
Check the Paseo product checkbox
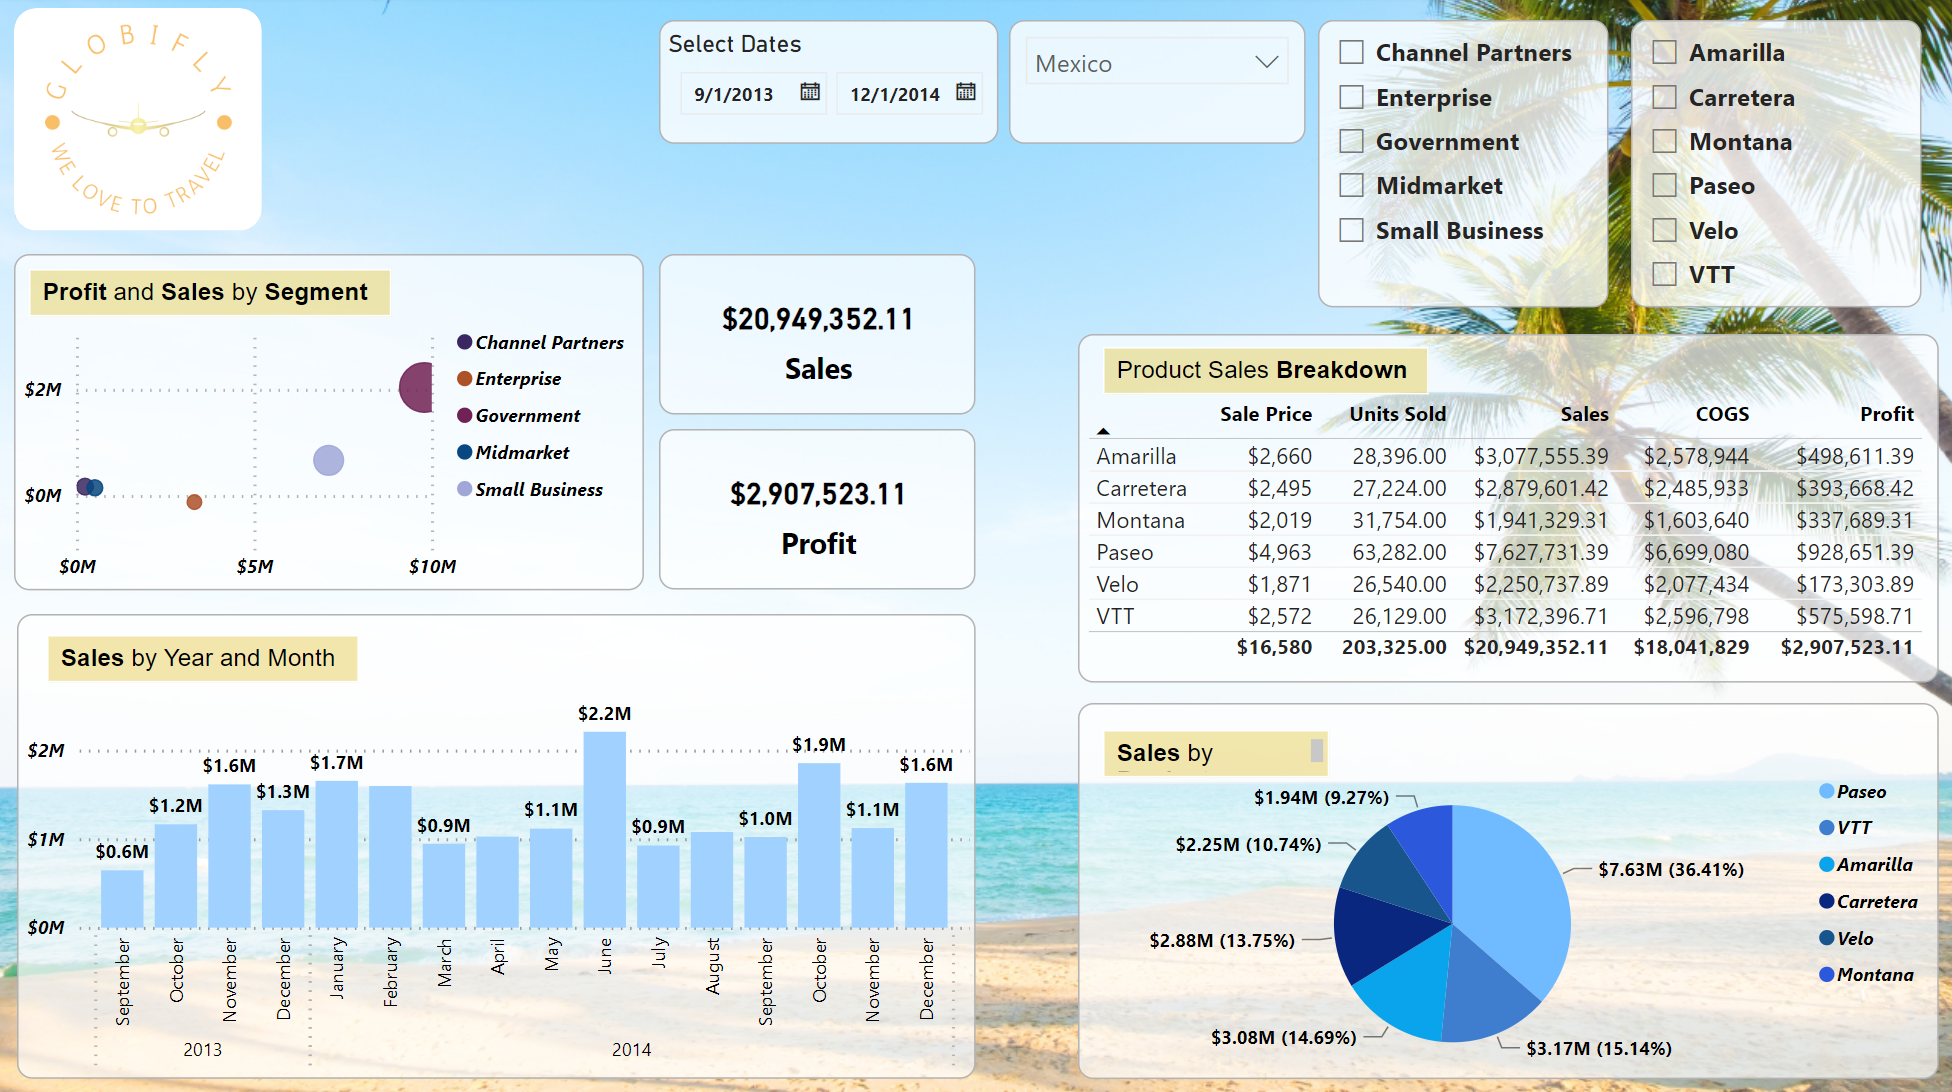pos(1664,185)
